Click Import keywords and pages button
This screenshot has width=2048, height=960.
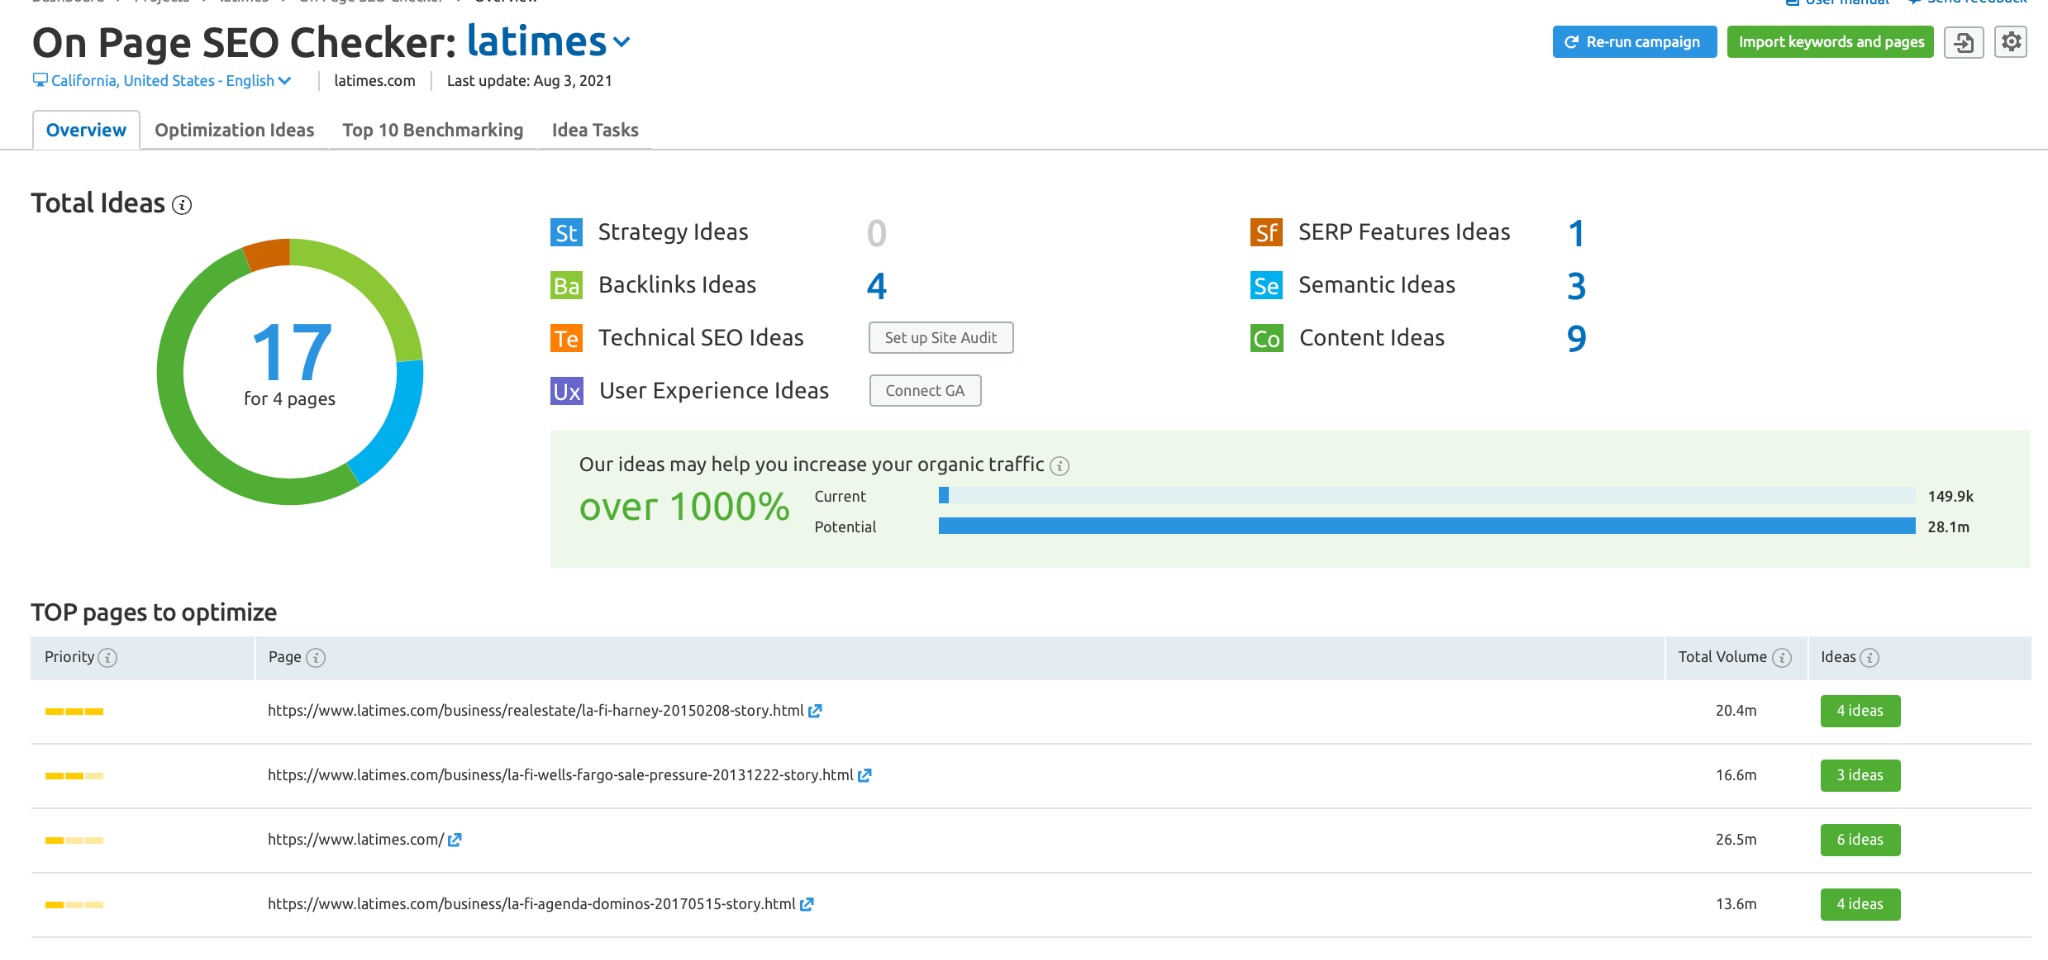tap(1831, 42)
